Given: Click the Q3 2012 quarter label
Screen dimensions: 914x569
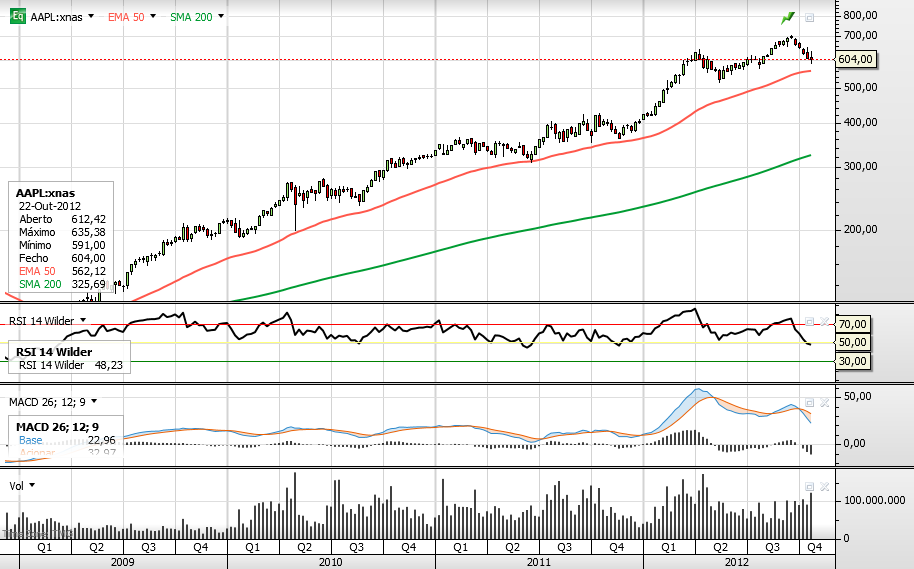Looking at the screenshot, I should [772, 547].
